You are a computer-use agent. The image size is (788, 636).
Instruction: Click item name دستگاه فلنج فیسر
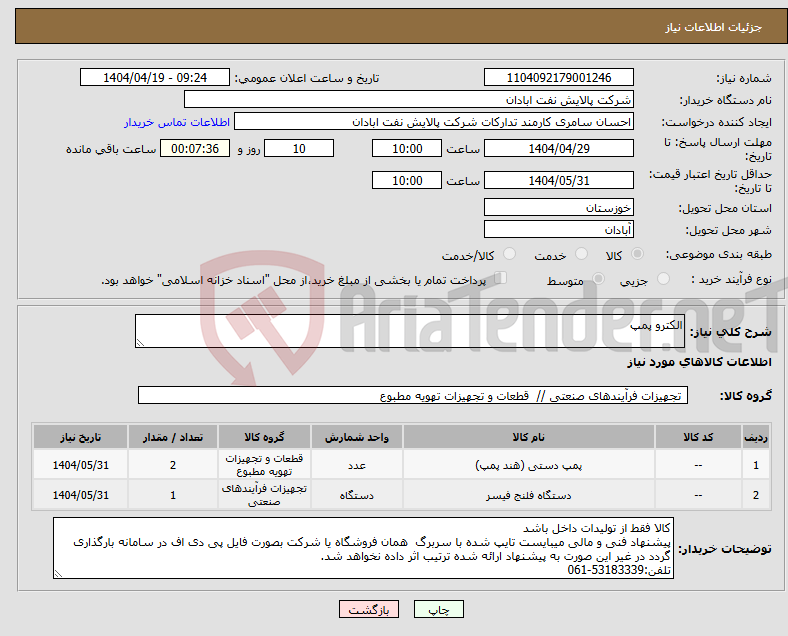tap(529, 495)
